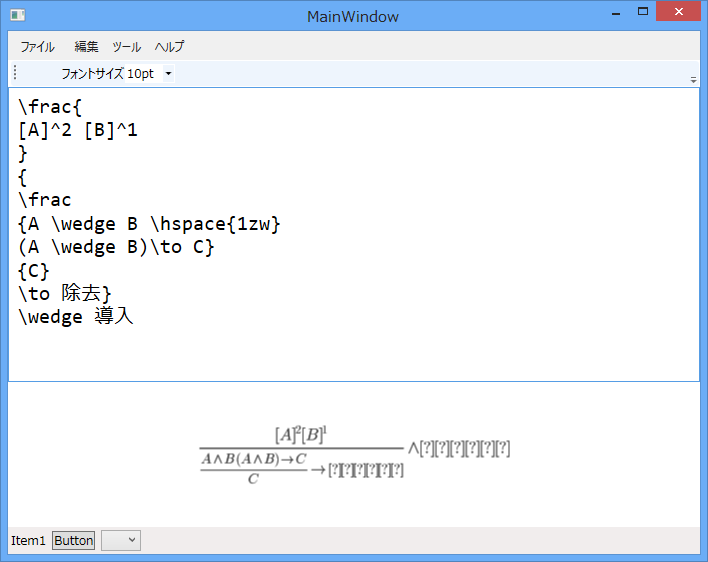Open the status bar combo box
Viewport: 708px width, 562px height.
pos(121,540)
